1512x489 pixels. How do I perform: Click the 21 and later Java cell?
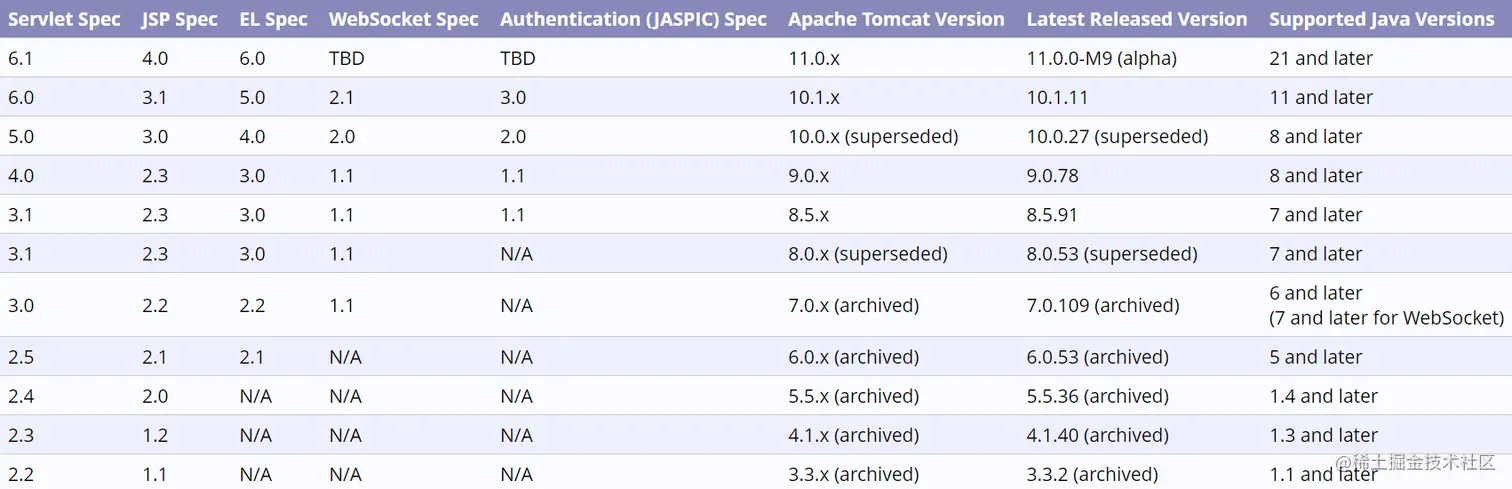[x=1321, y=58]
